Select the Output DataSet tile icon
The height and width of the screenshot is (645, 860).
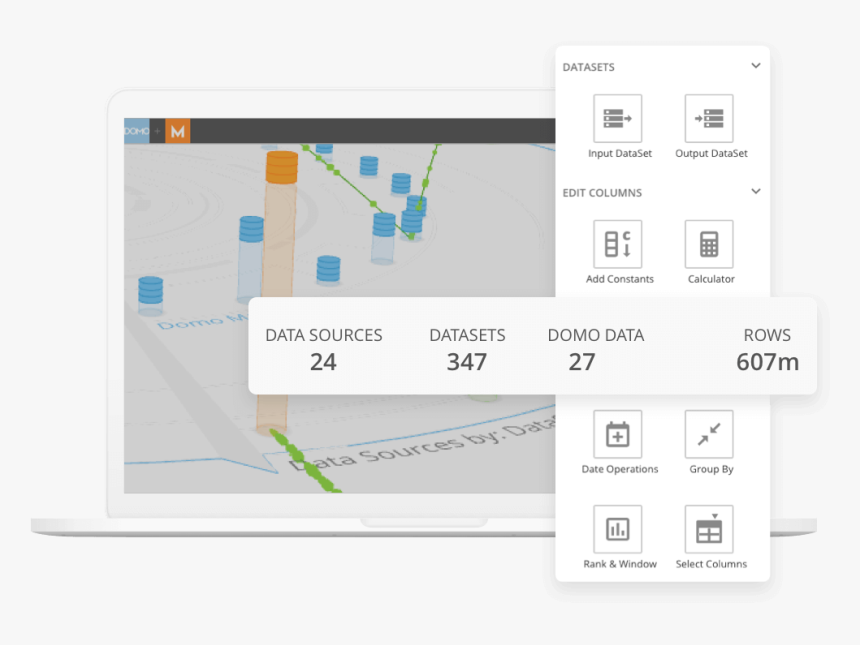coord(709,118)
